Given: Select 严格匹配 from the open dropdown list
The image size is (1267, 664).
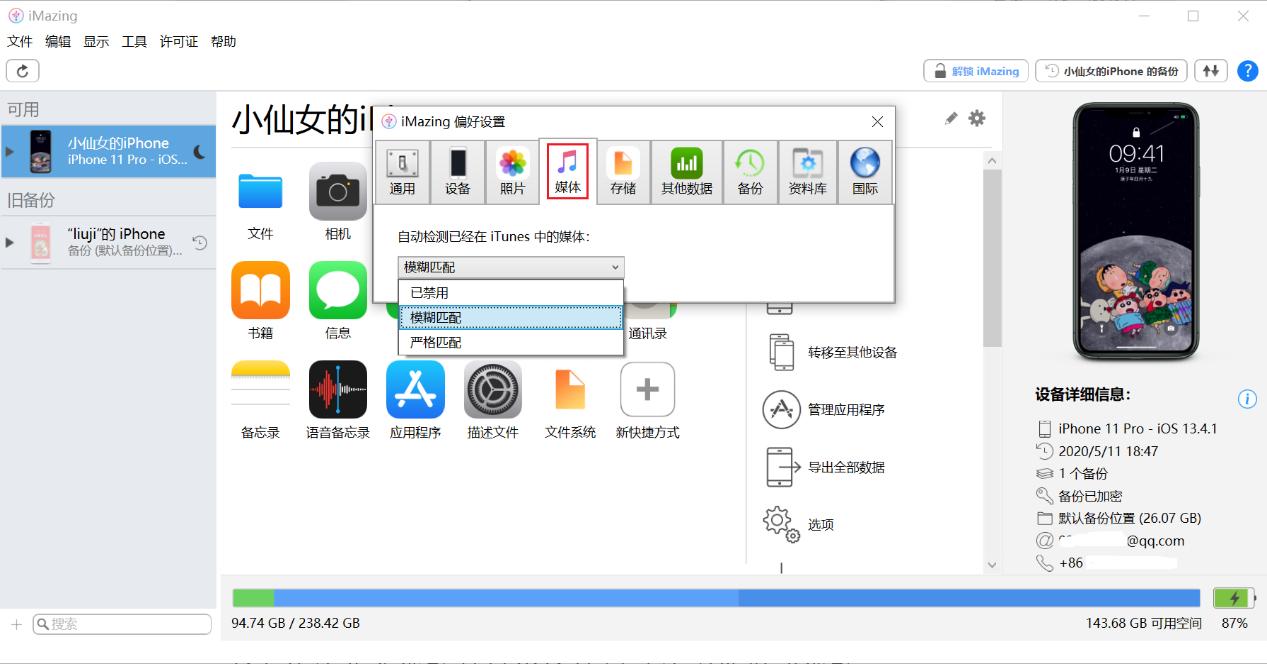Looking at the screenshot, I should [x=510, y=341].
